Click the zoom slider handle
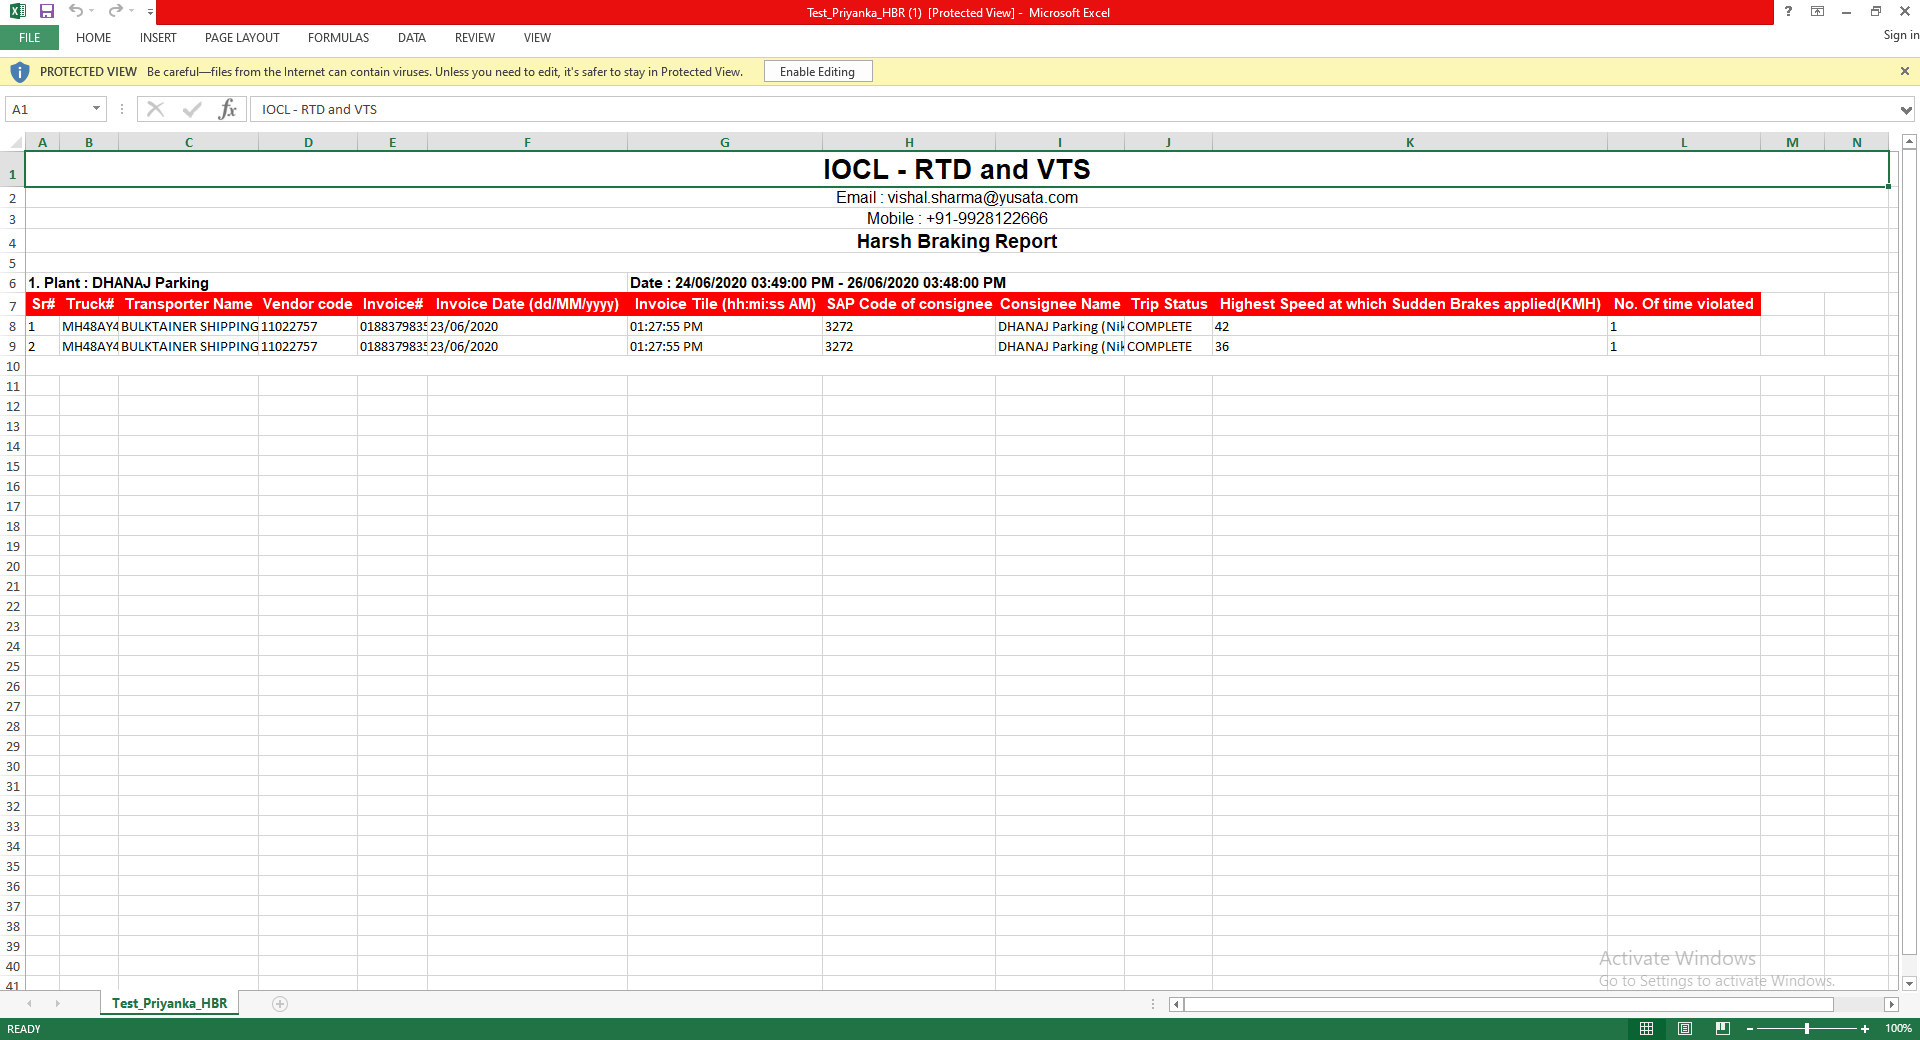Image resolution: width=1920 pixels, height=1040 pixels. tap(1807, 1029)
